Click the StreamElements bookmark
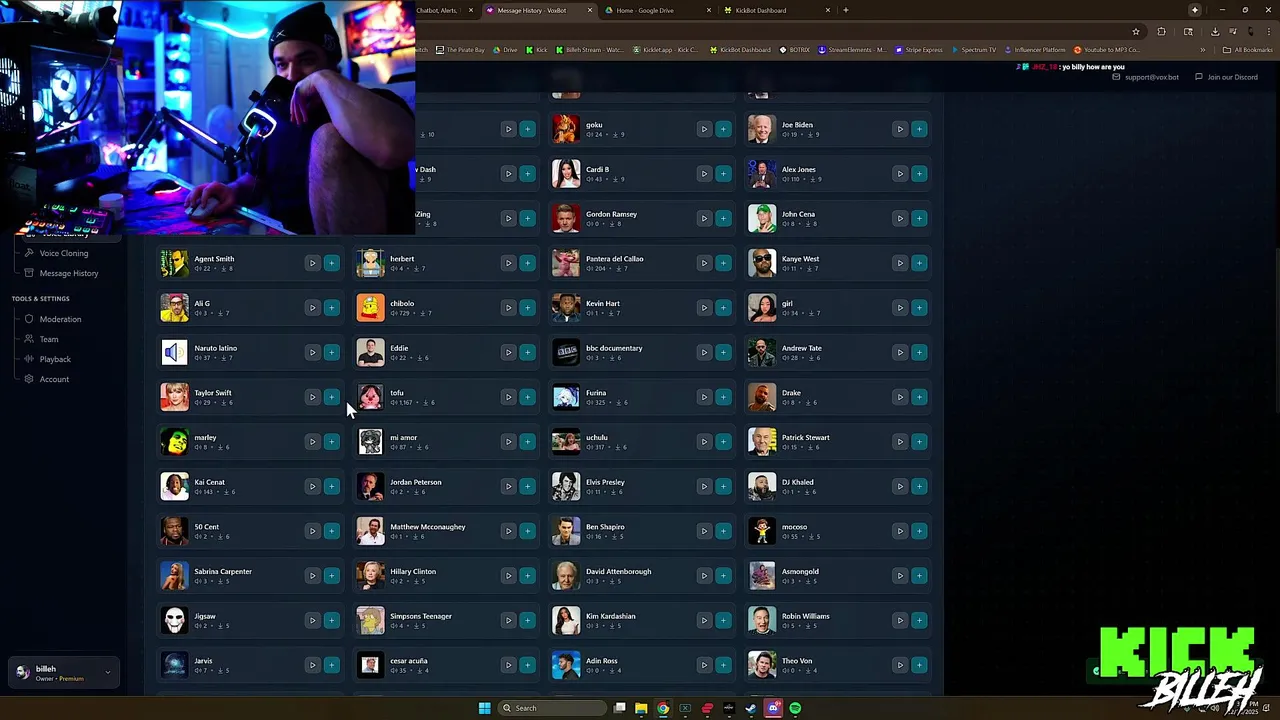The height and width of the screenshot is (720, 1280). [852, 50]
